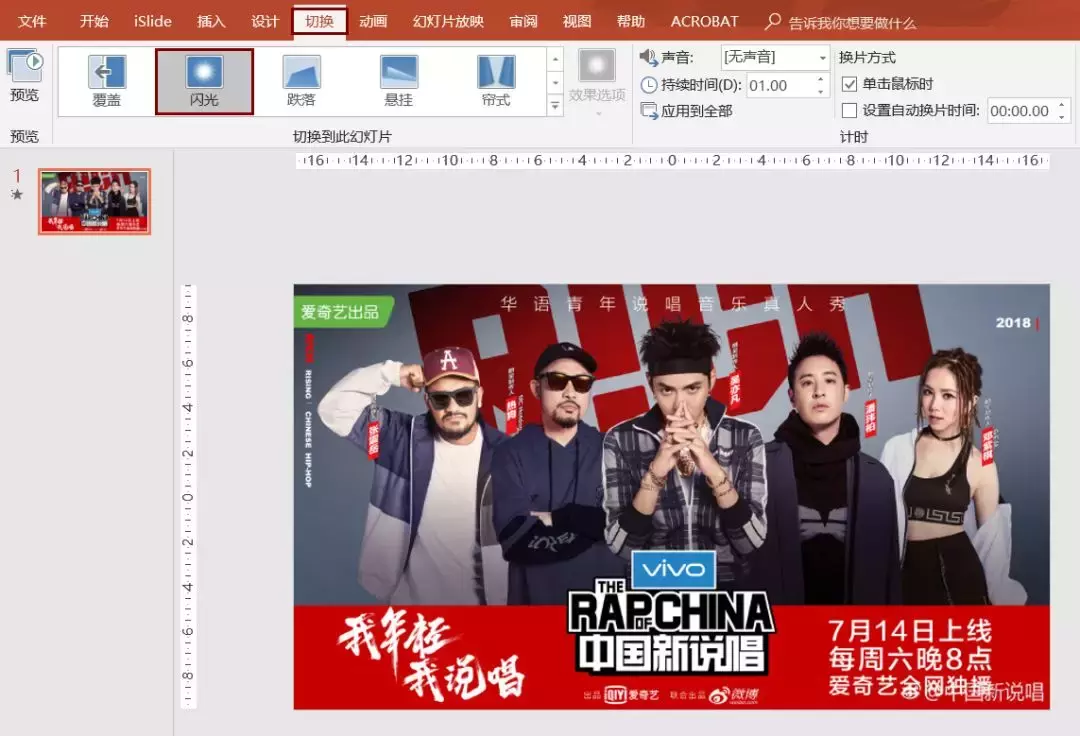1080x736 pixels.
Task: Click the Tell Me search magnifier icon
Action: pos(773,21)
